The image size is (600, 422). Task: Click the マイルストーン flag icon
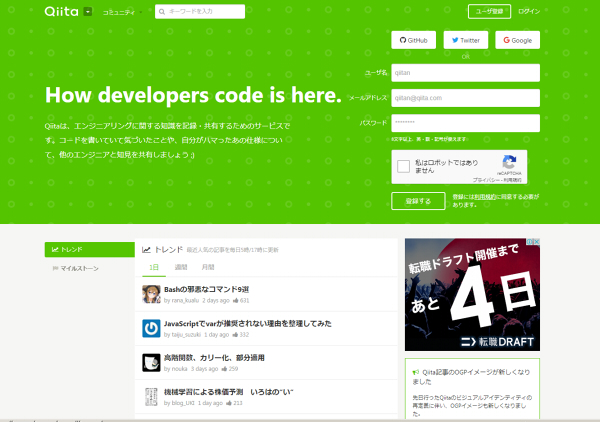pyautogui.click(x=55, y=269)
